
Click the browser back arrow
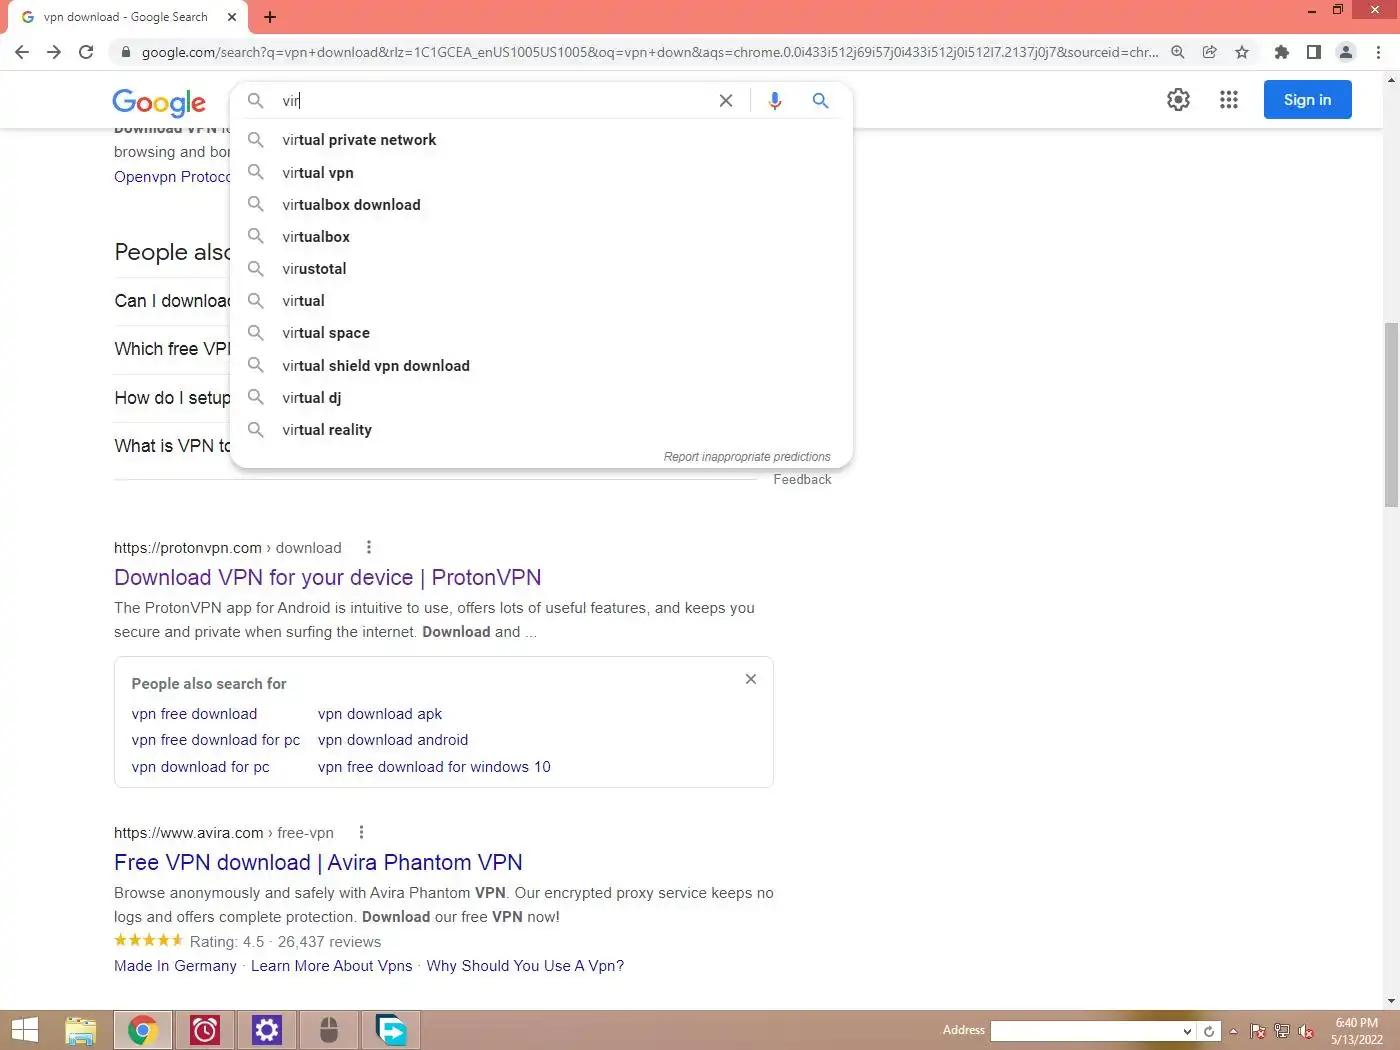[22, 52]
